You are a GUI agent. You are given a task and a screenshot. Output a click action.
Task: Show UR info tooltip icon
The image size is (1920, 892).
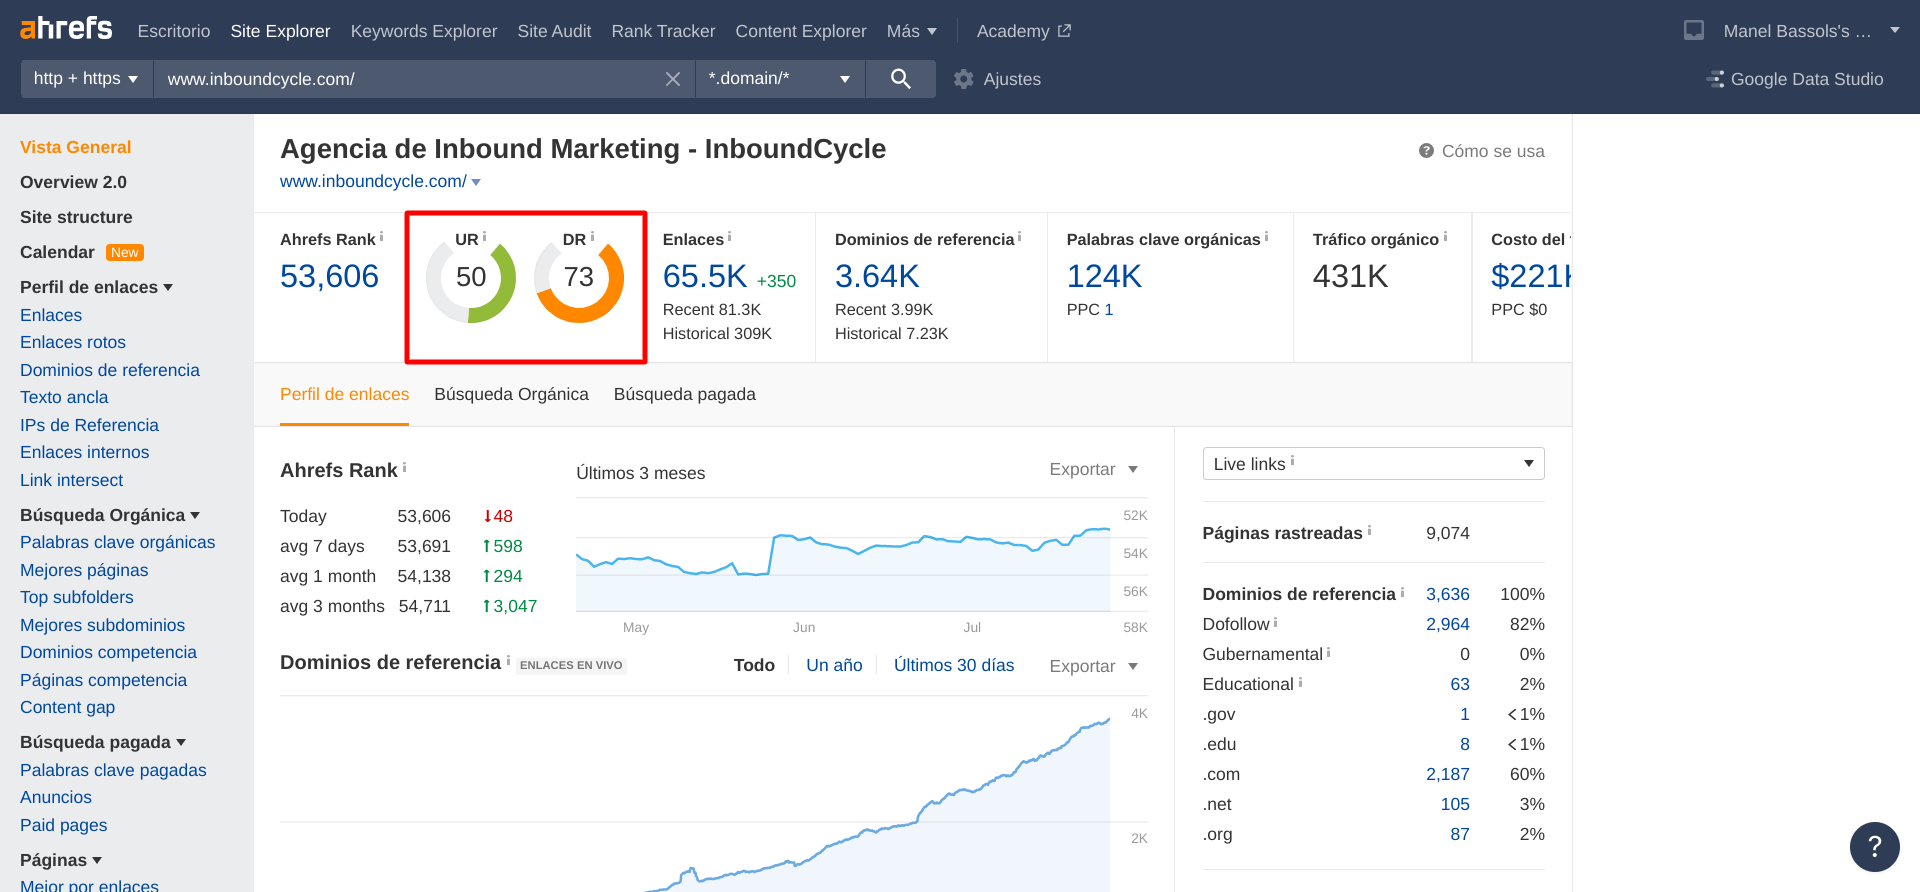click(x=485, y=237)
